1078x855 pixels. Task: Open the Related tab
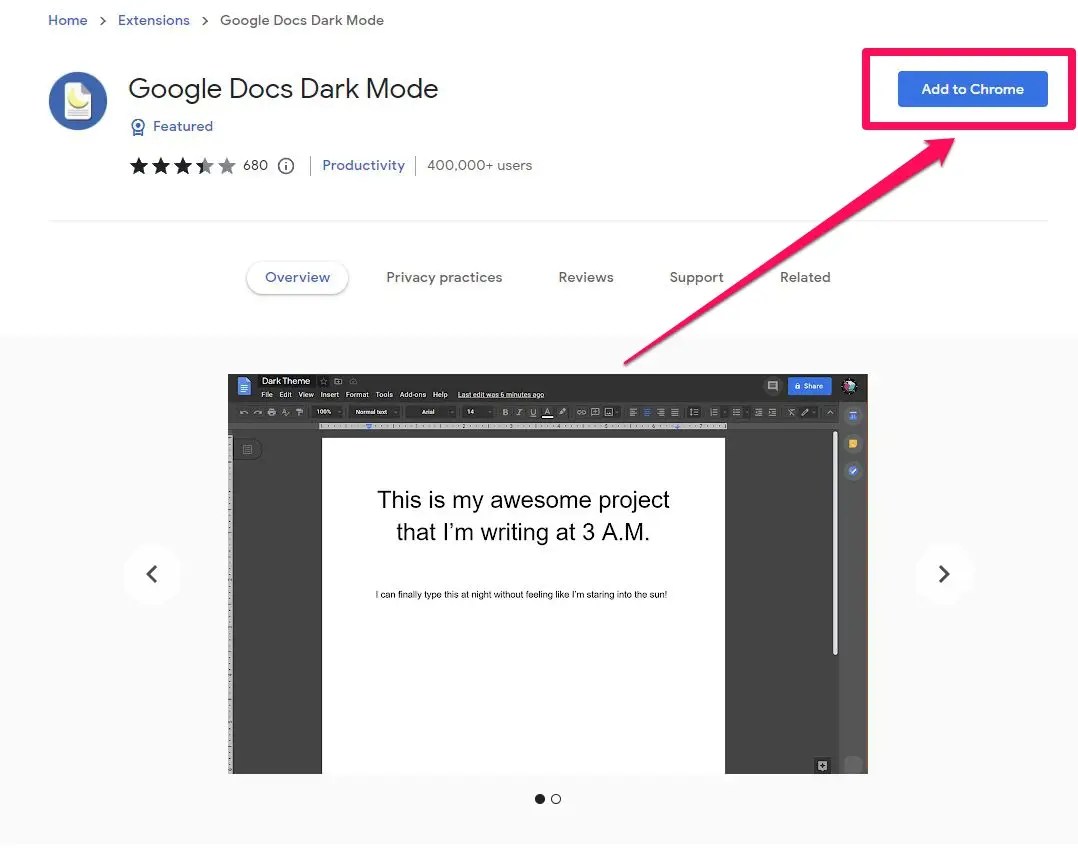805,277
